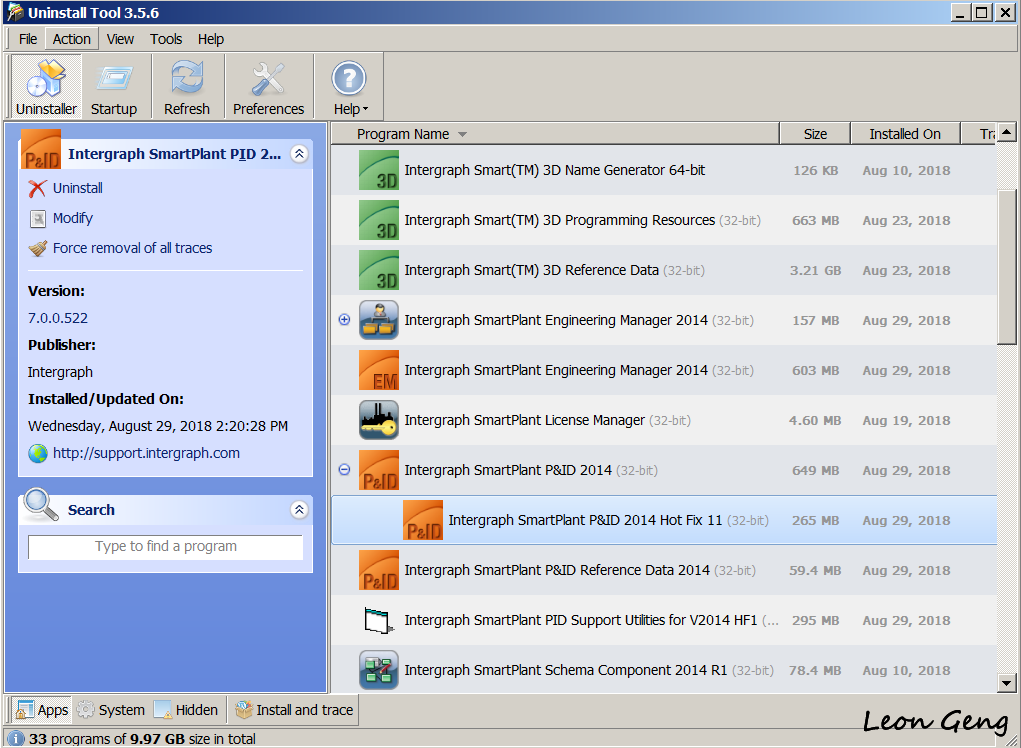Collapse the Search panel chevron
Viewport: 1021px width, 748px height.
299,510
